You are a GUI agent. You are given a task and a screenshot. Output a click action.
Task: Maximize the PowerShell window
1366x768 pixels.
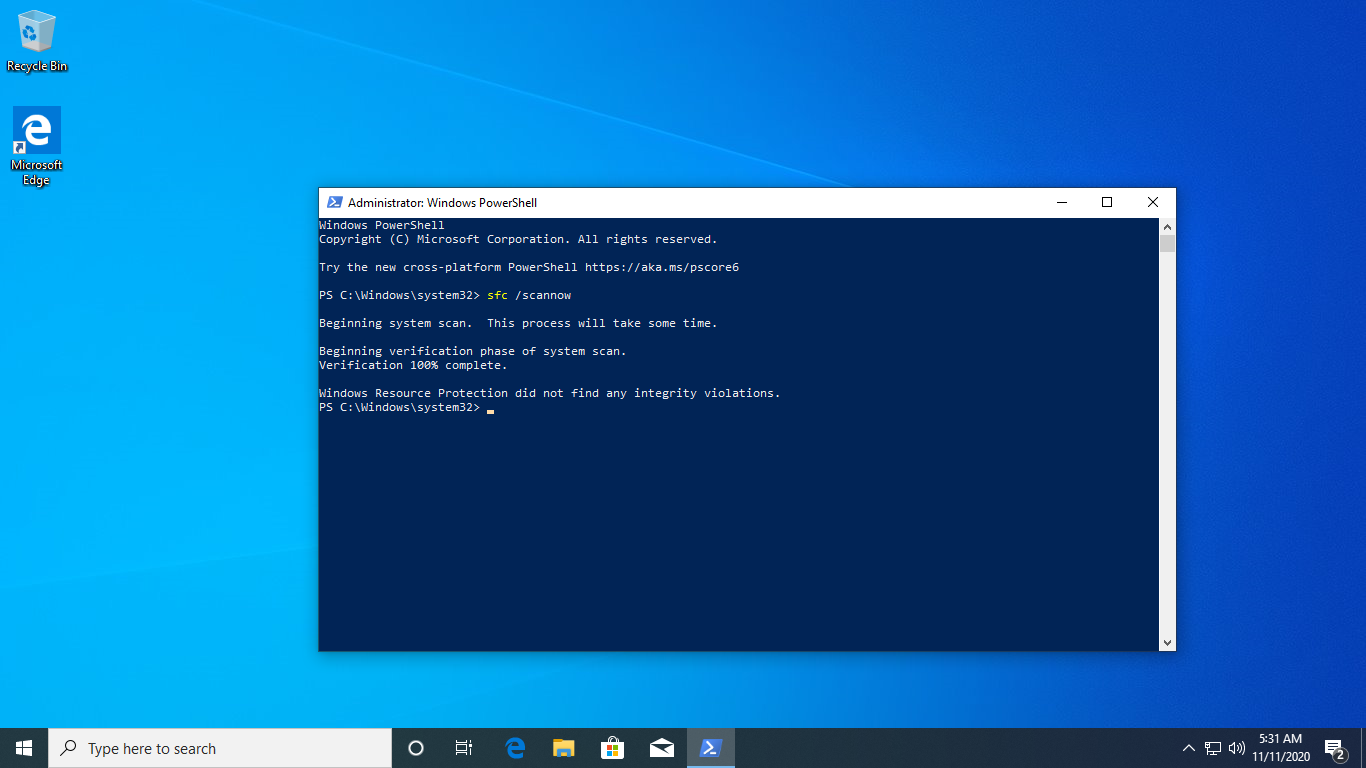pos(1107,202)
